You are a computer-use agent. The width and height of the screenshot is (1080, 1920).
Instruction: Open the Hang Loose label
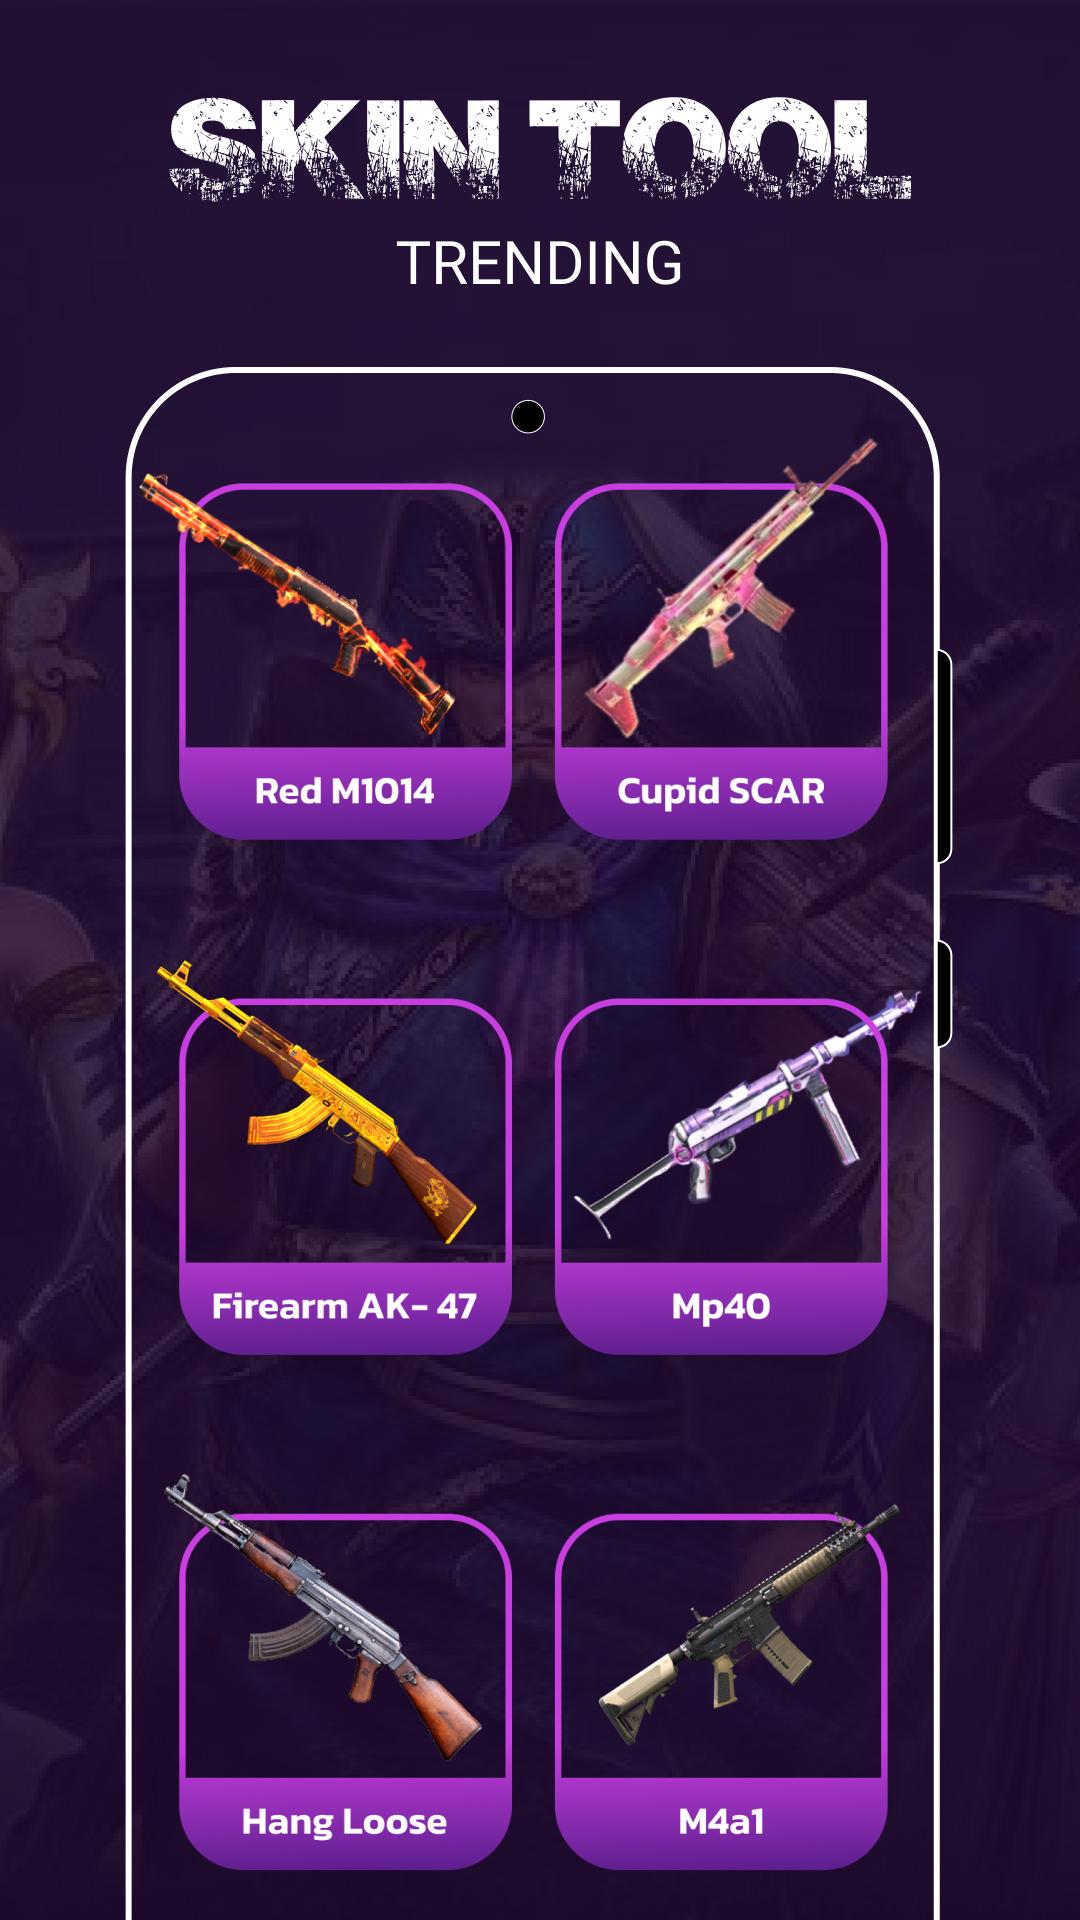(x=345, y=1822)
